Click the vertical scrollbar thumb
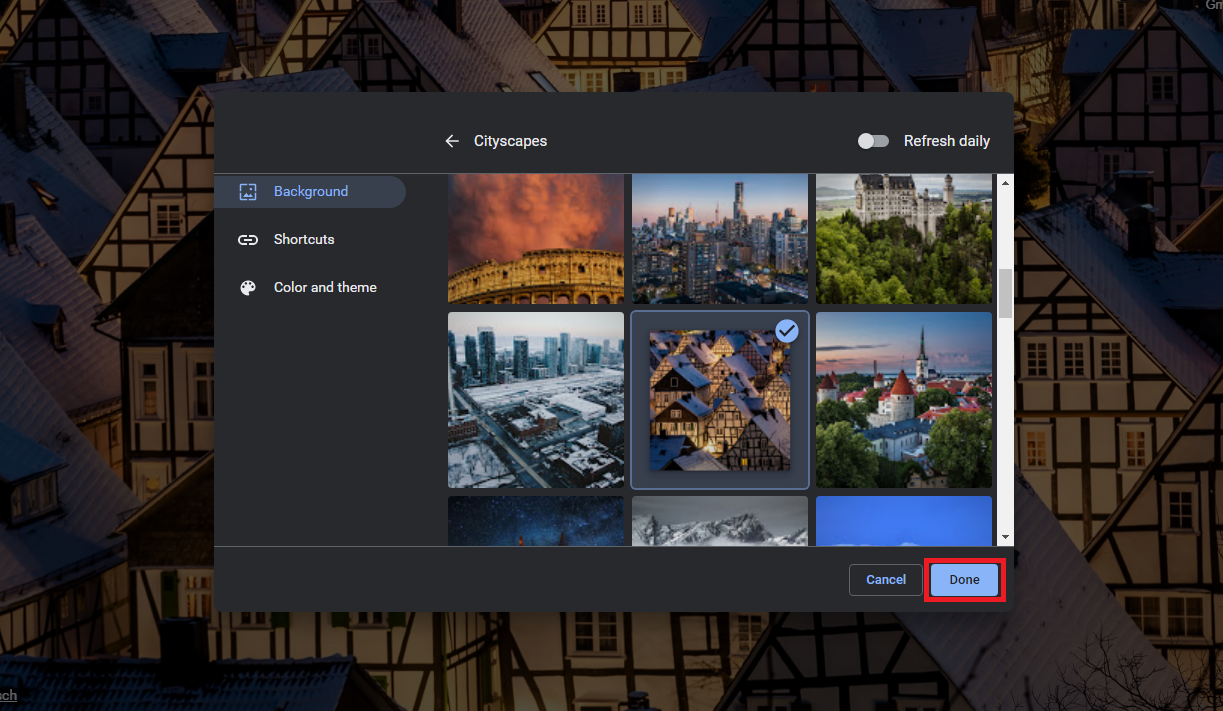Image resolution: width=1223 pixels, height=711 pixels. (1006, 294)
